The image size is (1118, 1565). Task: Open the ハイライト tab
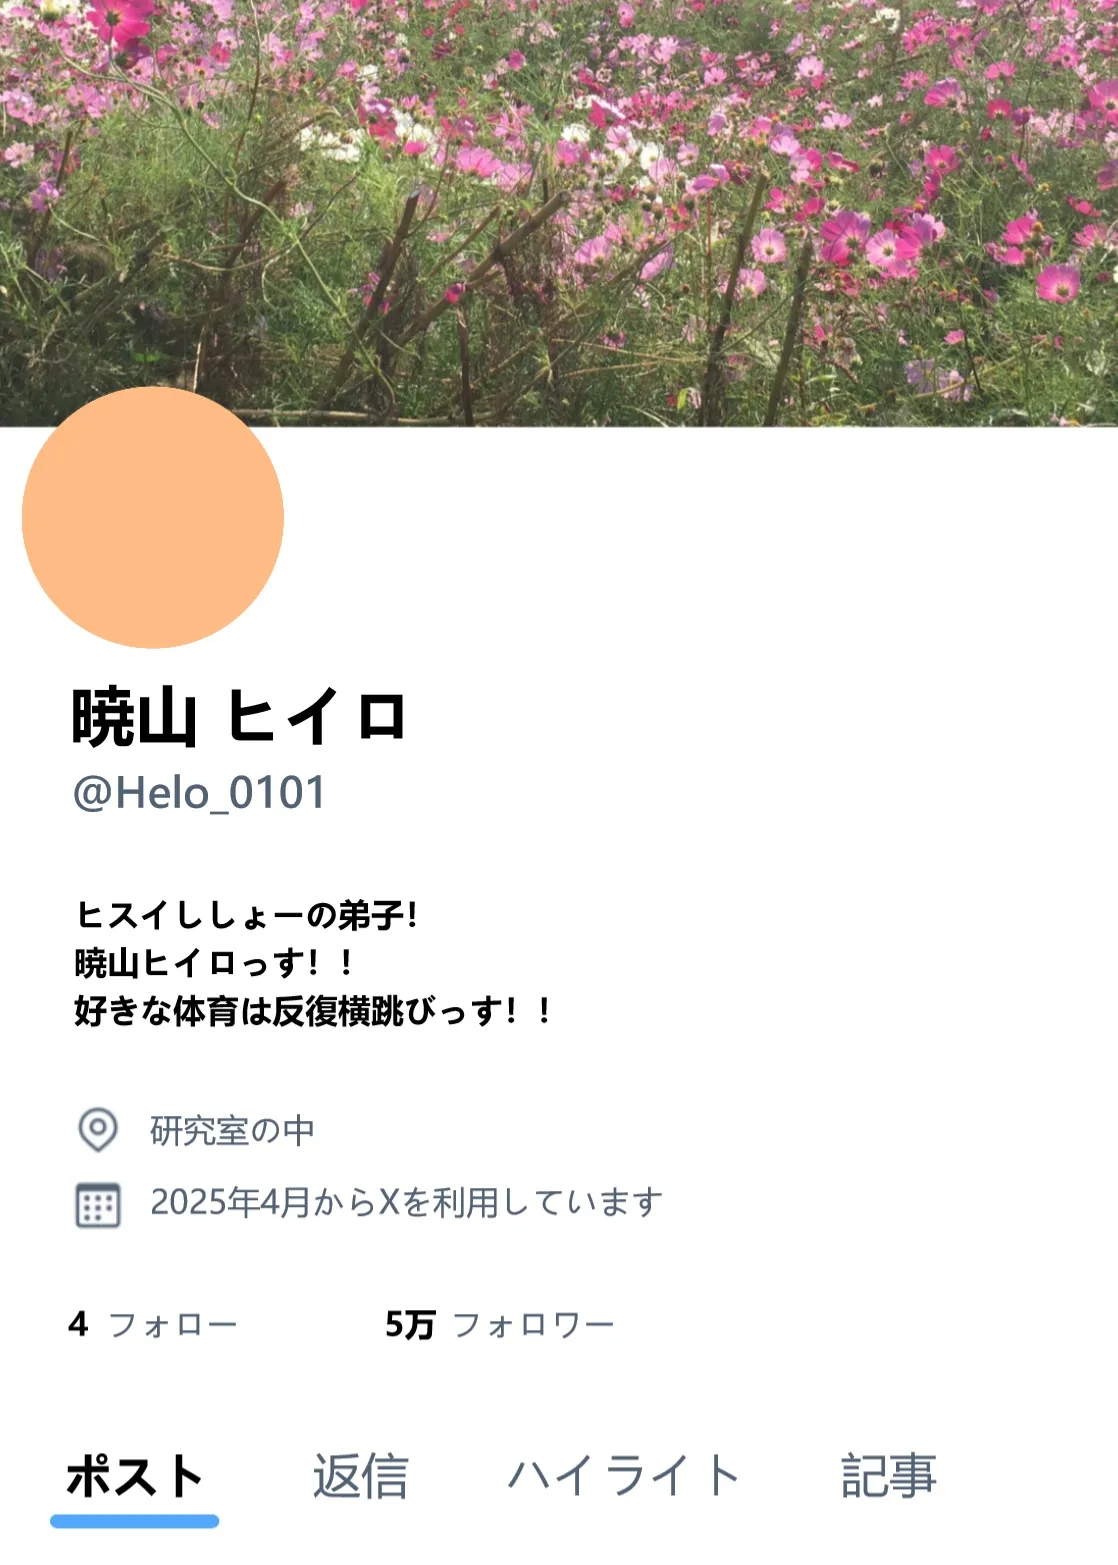click(x=624, y=1476)
